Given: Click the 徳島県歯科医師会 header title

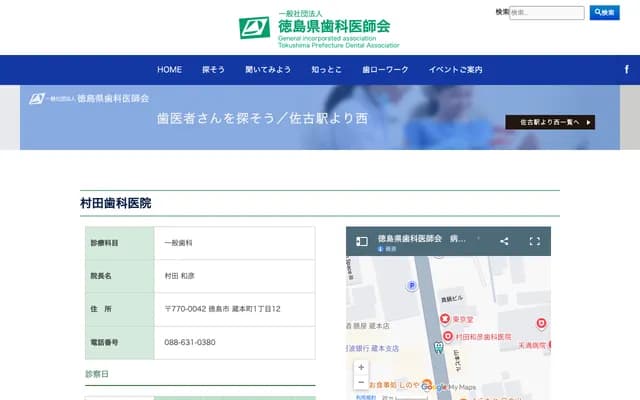Looking at the screenshot, I should click(334, 26).
